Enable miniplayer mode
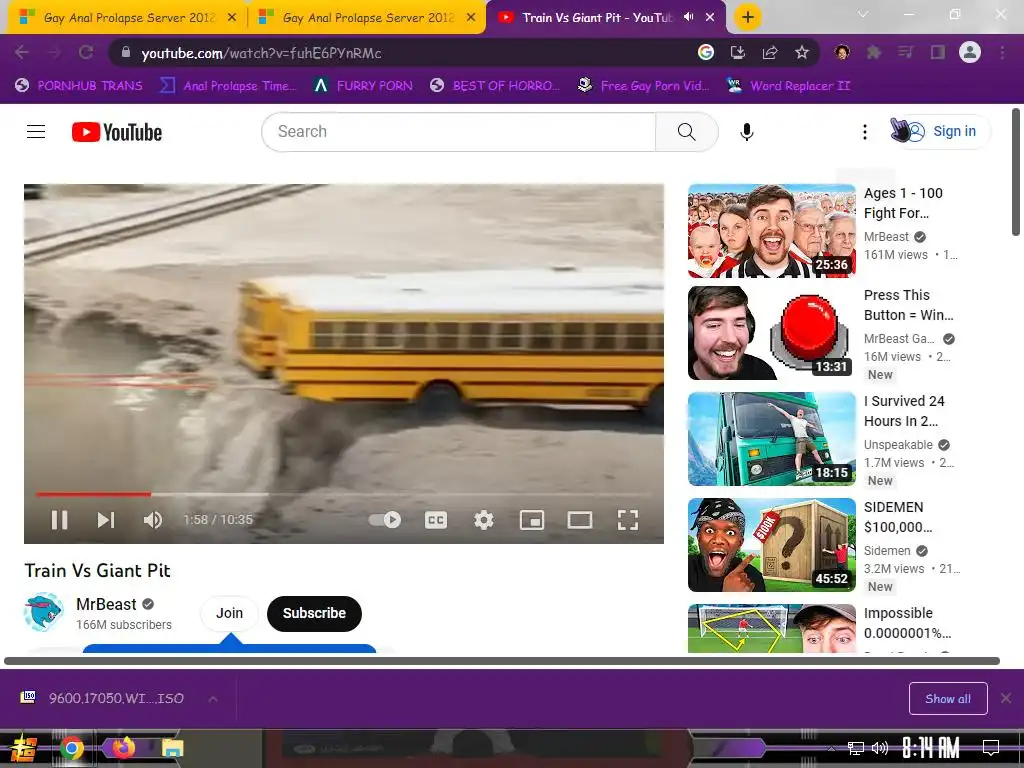Viewport: 1024px width, 768px height. tap(532, 520)
